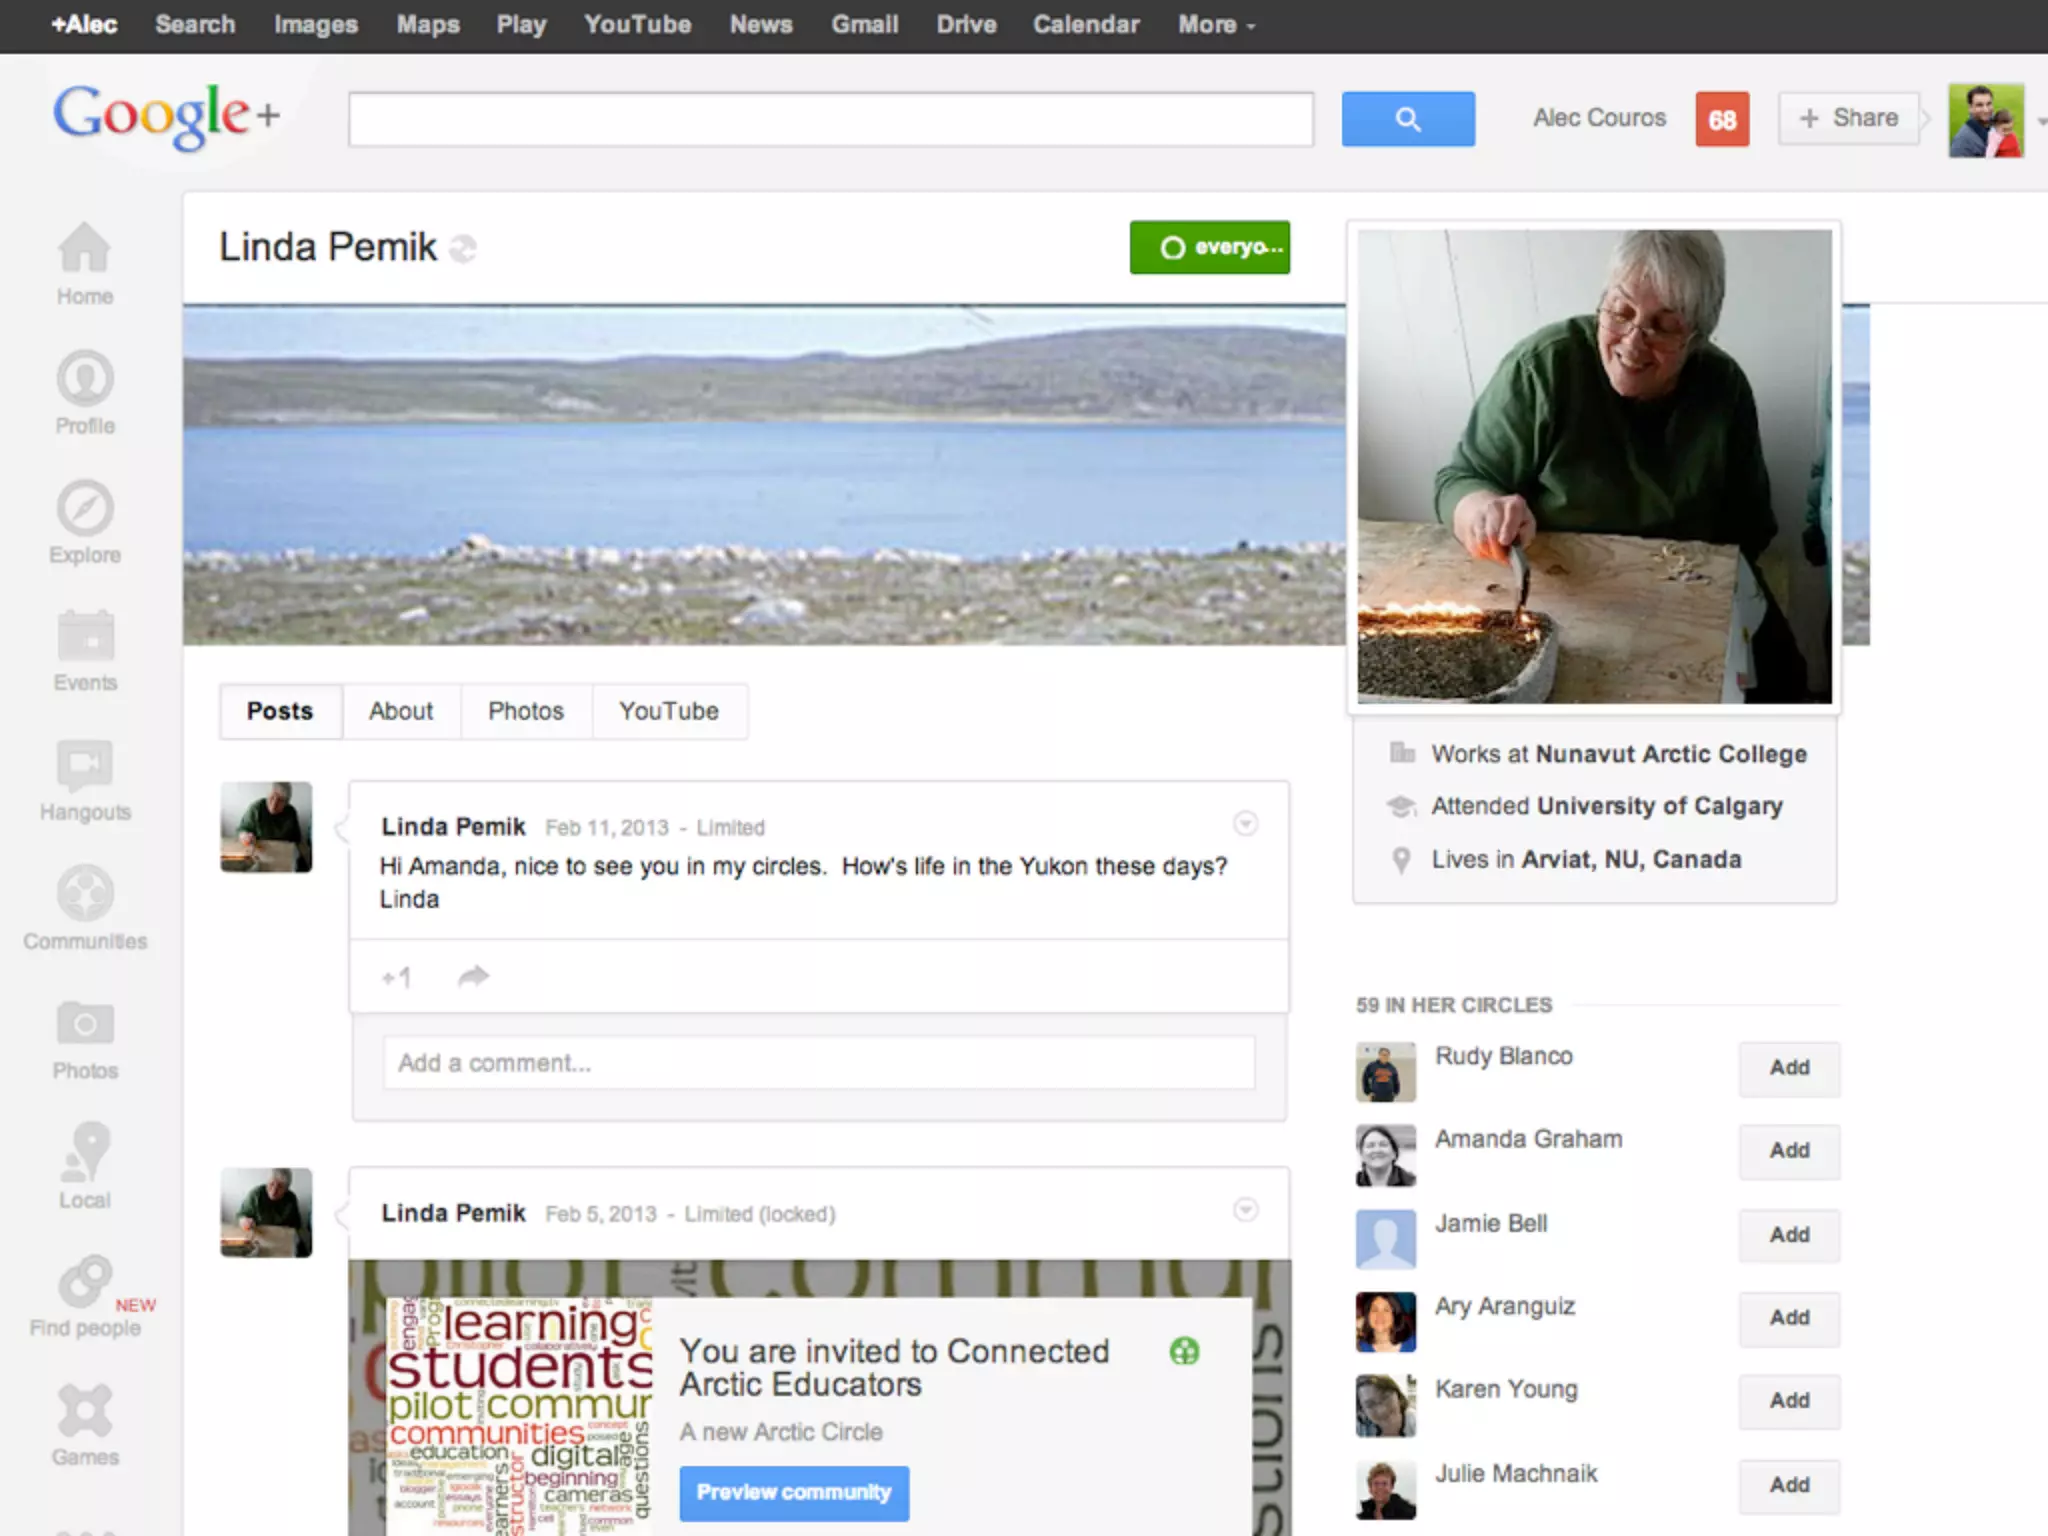Open Amanda Graham's profile thumbnail
The height and width of the screenshot is (1536, 2048).
tap(1385, 1155)
